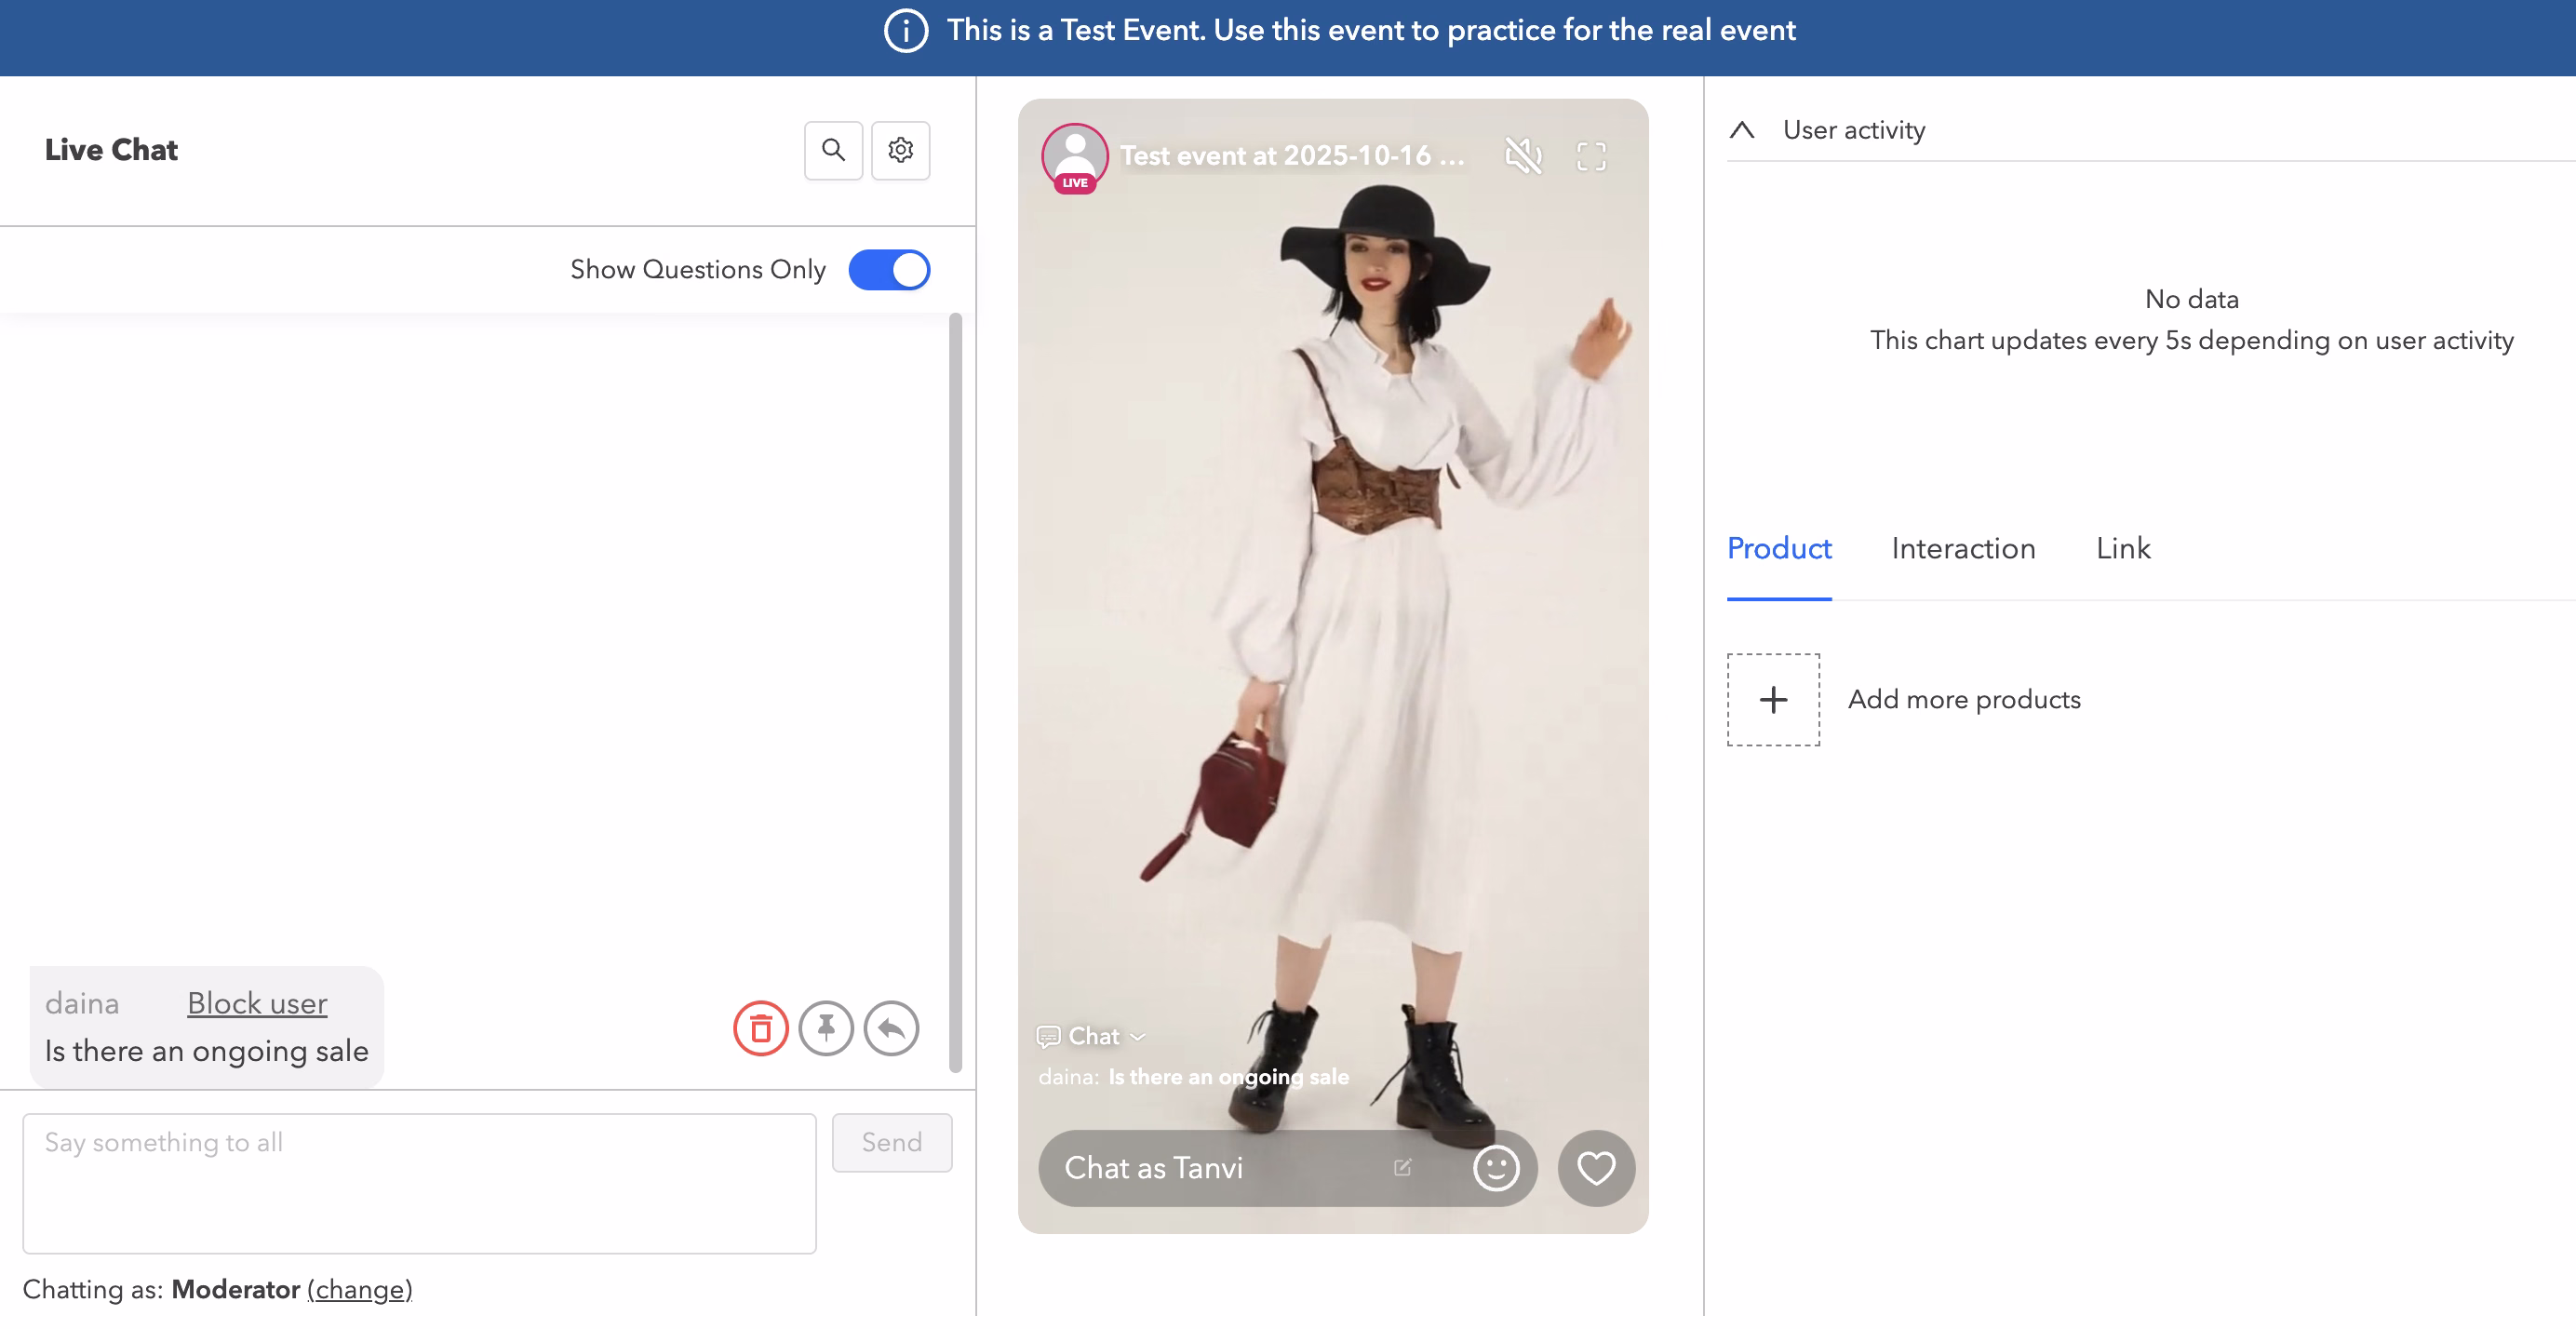Send a heart like on video
This screenshot has width=2576, height=1329.
pyautogui.click(x=1595, y=1168)
